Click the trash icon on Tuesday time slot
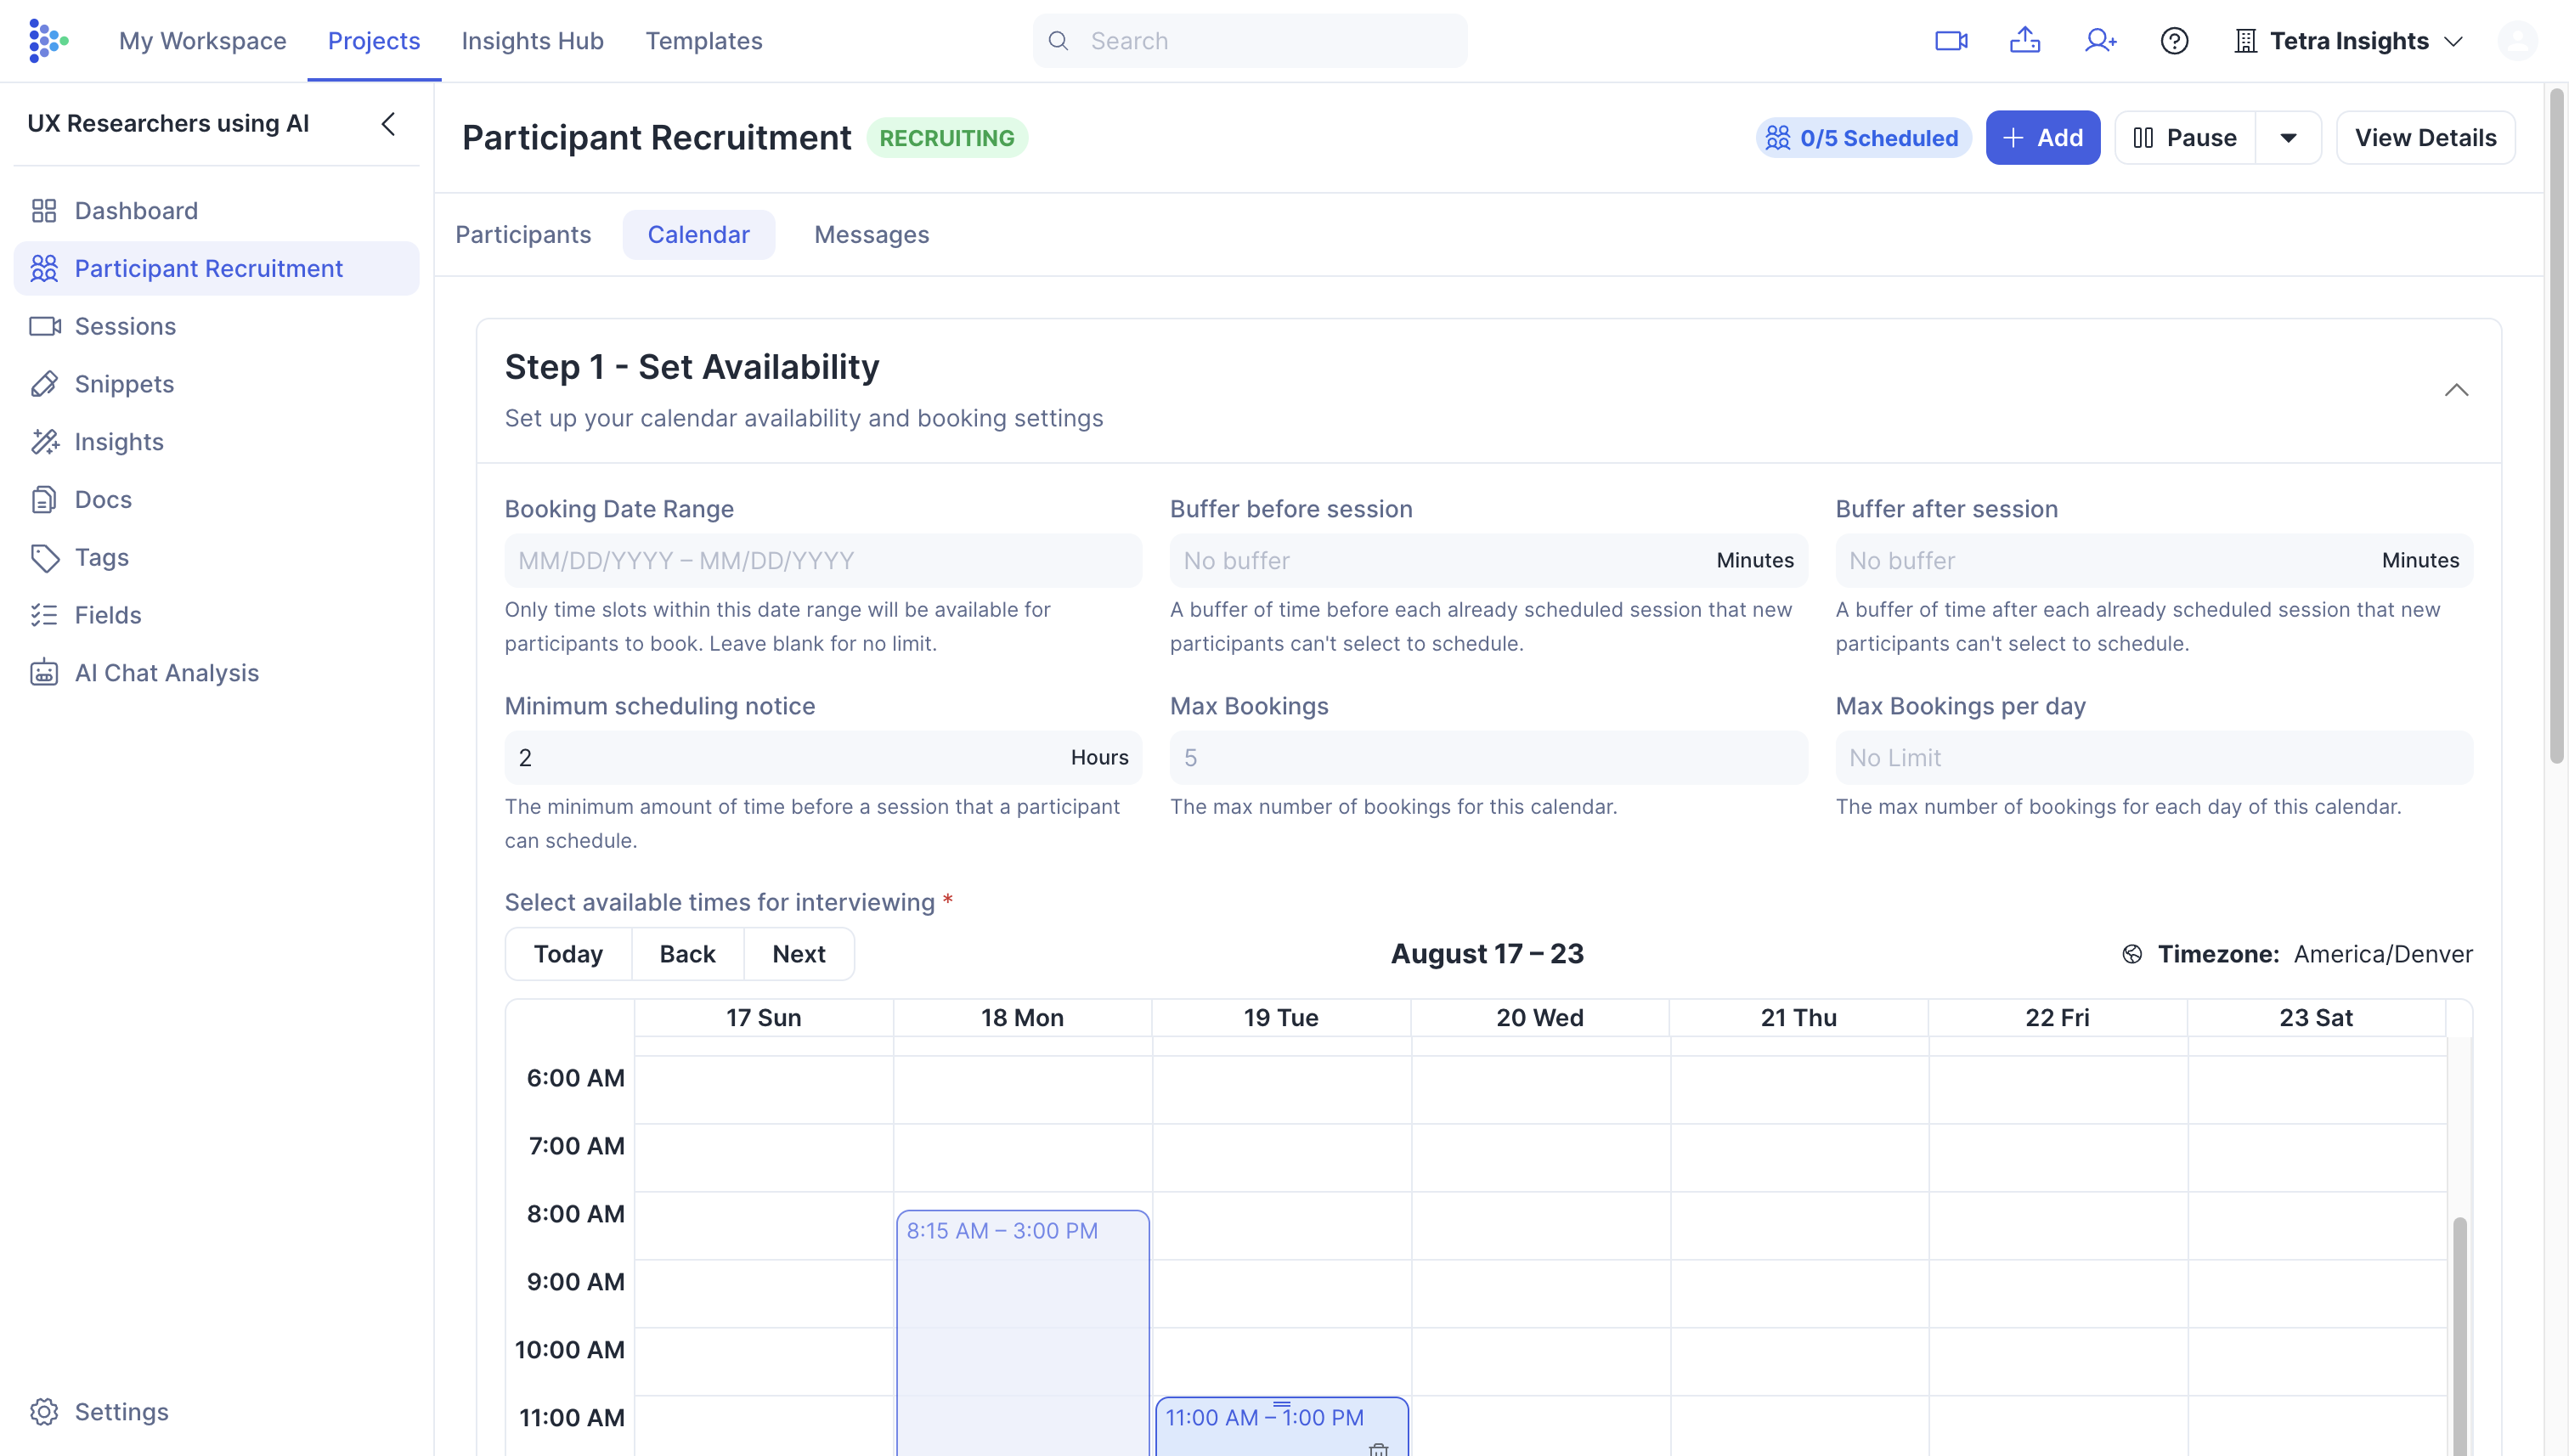 [1379, 1448]
